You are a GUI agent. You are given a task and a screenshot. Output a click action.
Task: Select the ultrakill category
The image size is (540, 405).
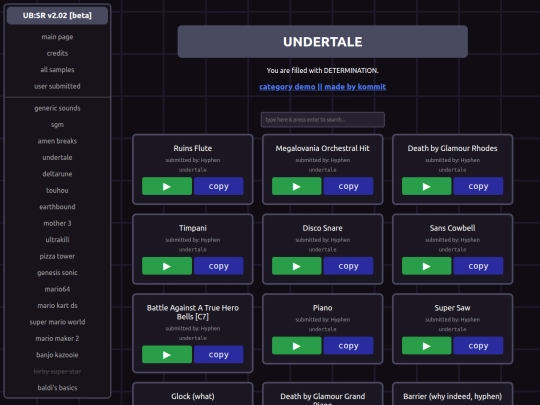pos(57,240)
